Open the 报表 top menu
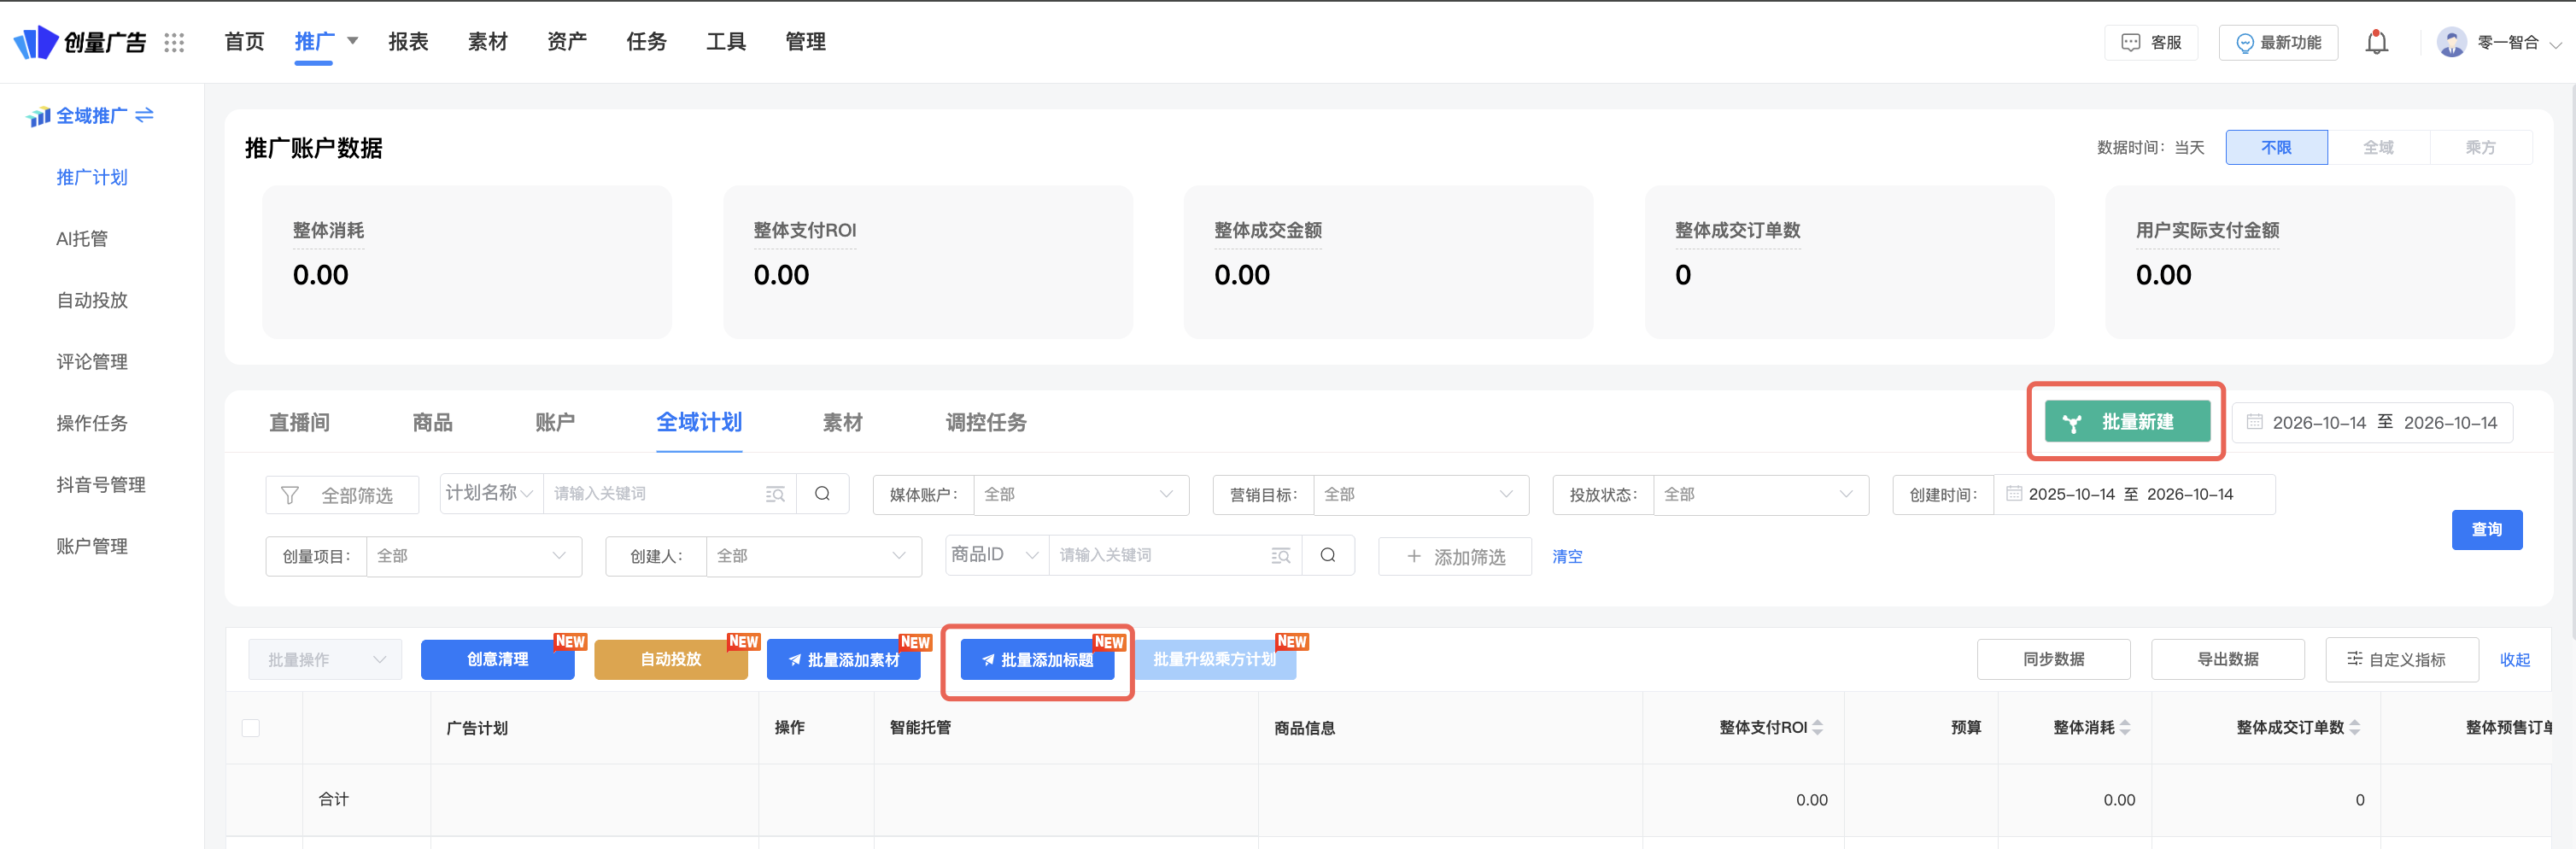 [408, 42]
